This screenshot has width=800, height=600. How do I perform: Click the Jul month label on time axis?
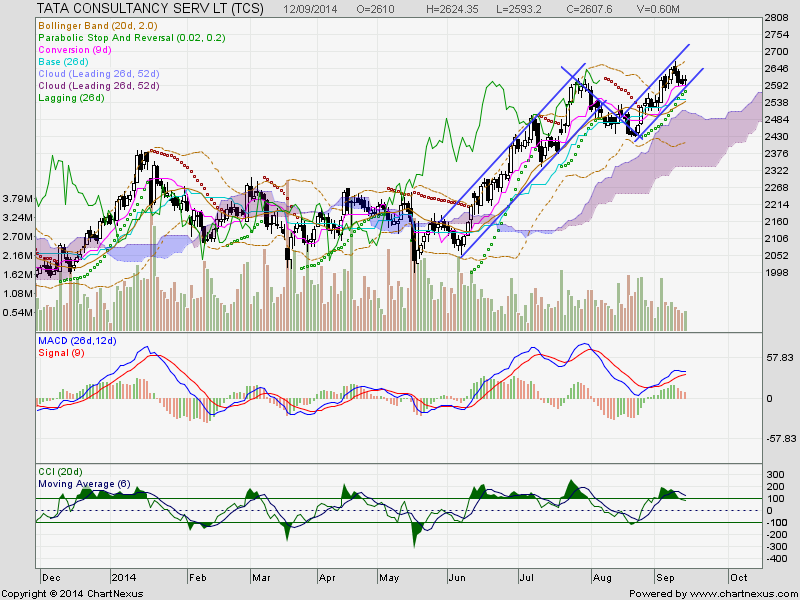click(x=527, y=578)
